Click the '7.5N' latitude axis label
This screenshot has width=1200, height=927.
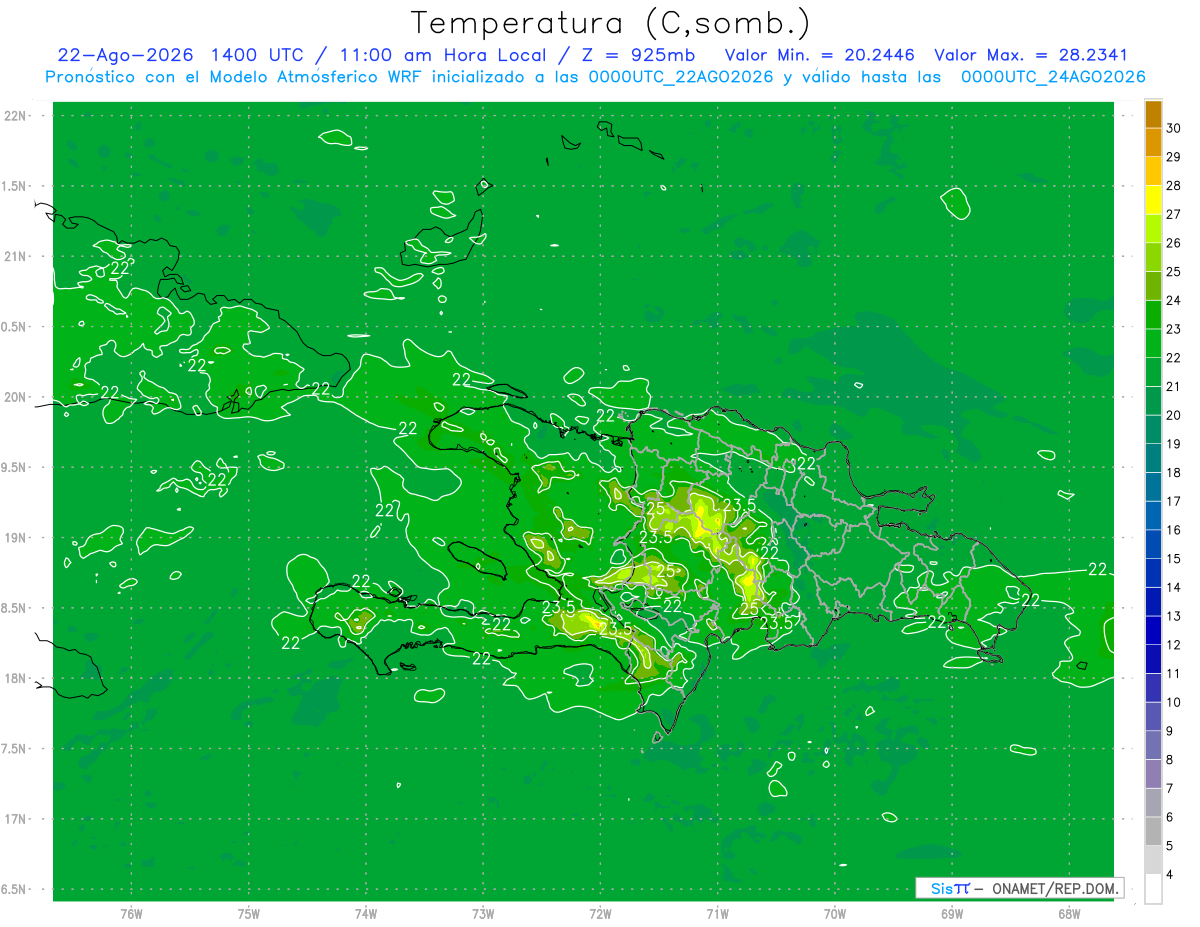pyautogui.click(x=16, y=749)
